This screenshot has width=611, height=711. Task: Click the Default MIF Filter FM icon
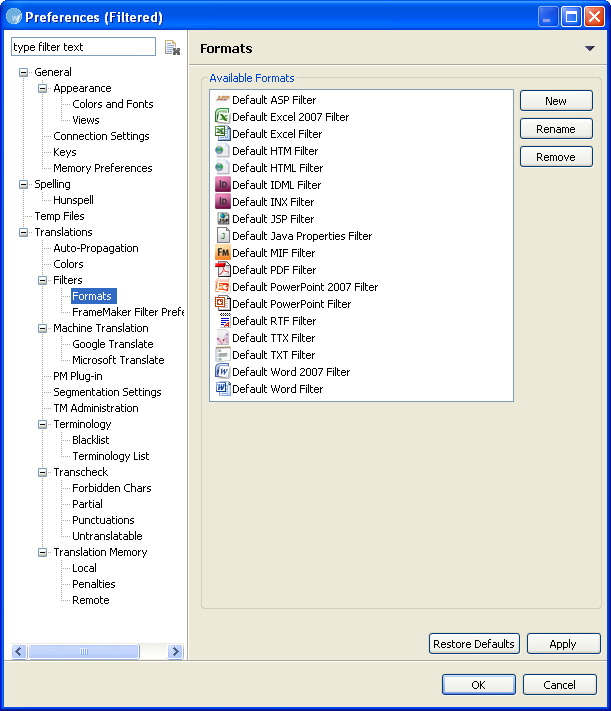point(222,253)
